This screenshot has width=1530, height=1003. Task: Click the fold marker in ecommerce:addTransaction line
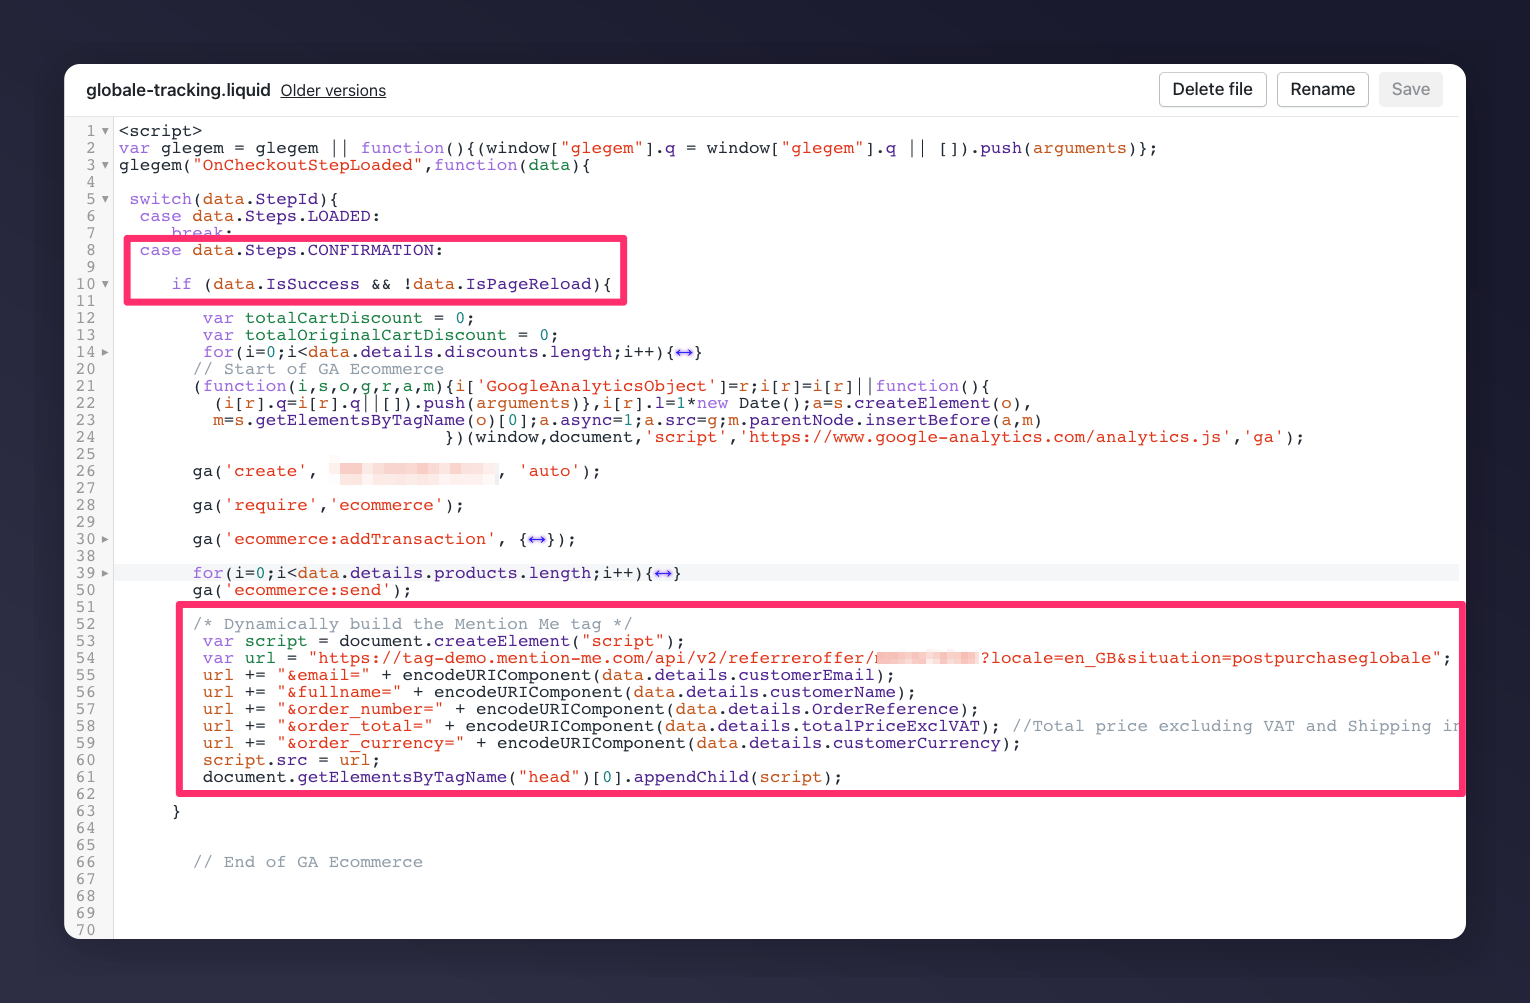[x=537, y=539]
